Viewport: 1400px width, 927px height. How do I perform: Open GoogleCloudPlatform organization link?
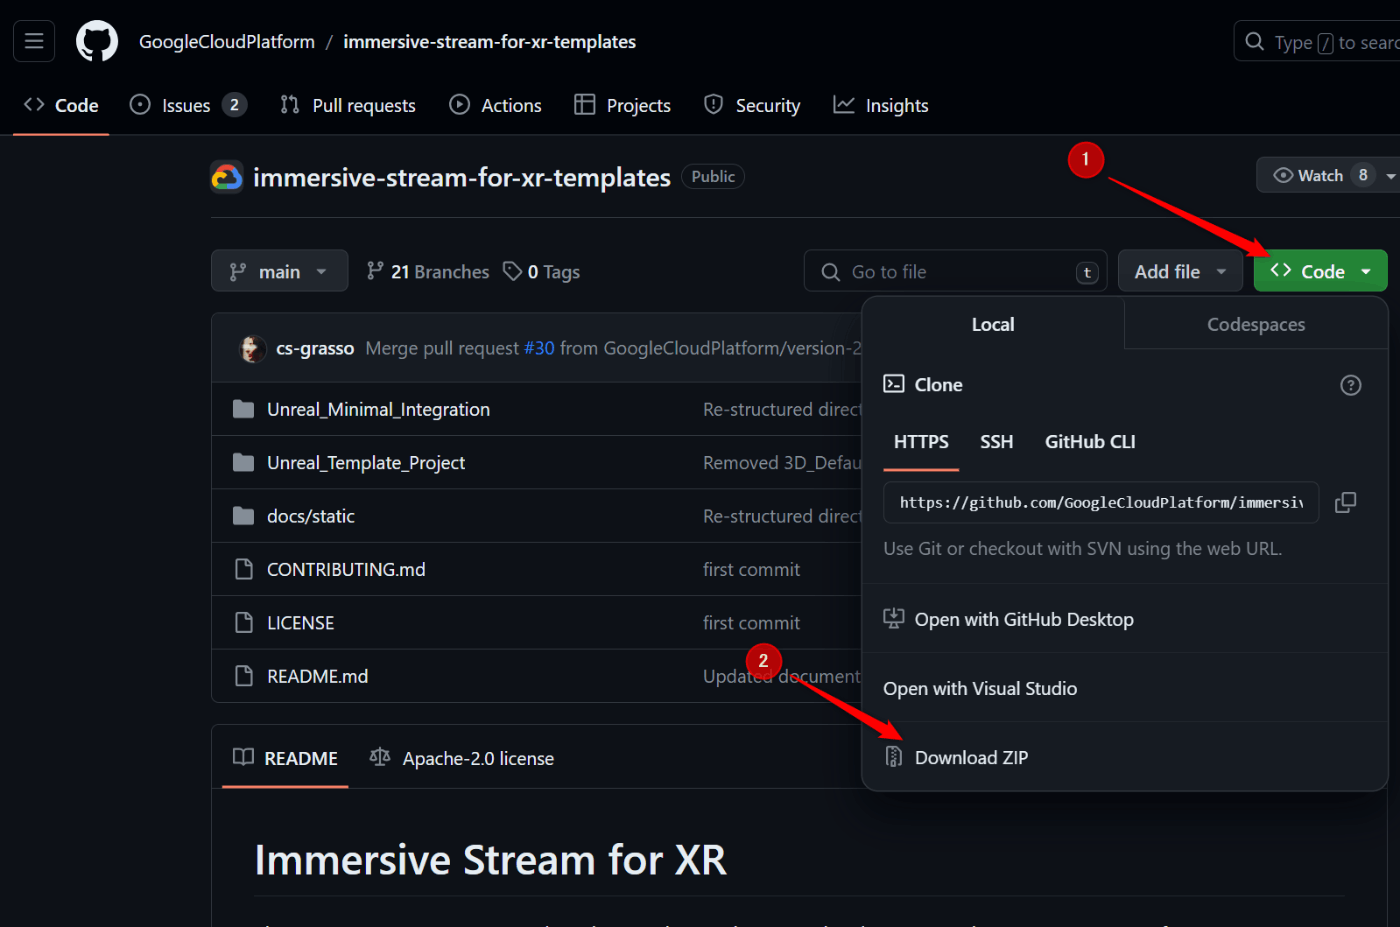227,42
